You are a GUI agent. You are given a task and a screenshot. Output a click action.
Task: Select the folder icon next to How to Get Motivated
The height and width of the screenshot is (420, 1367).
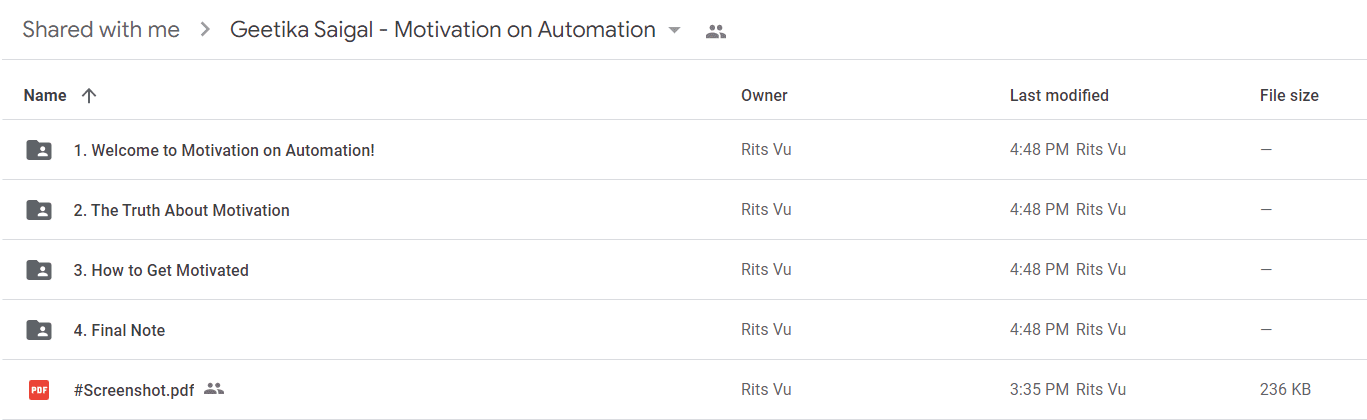[39, 270]
